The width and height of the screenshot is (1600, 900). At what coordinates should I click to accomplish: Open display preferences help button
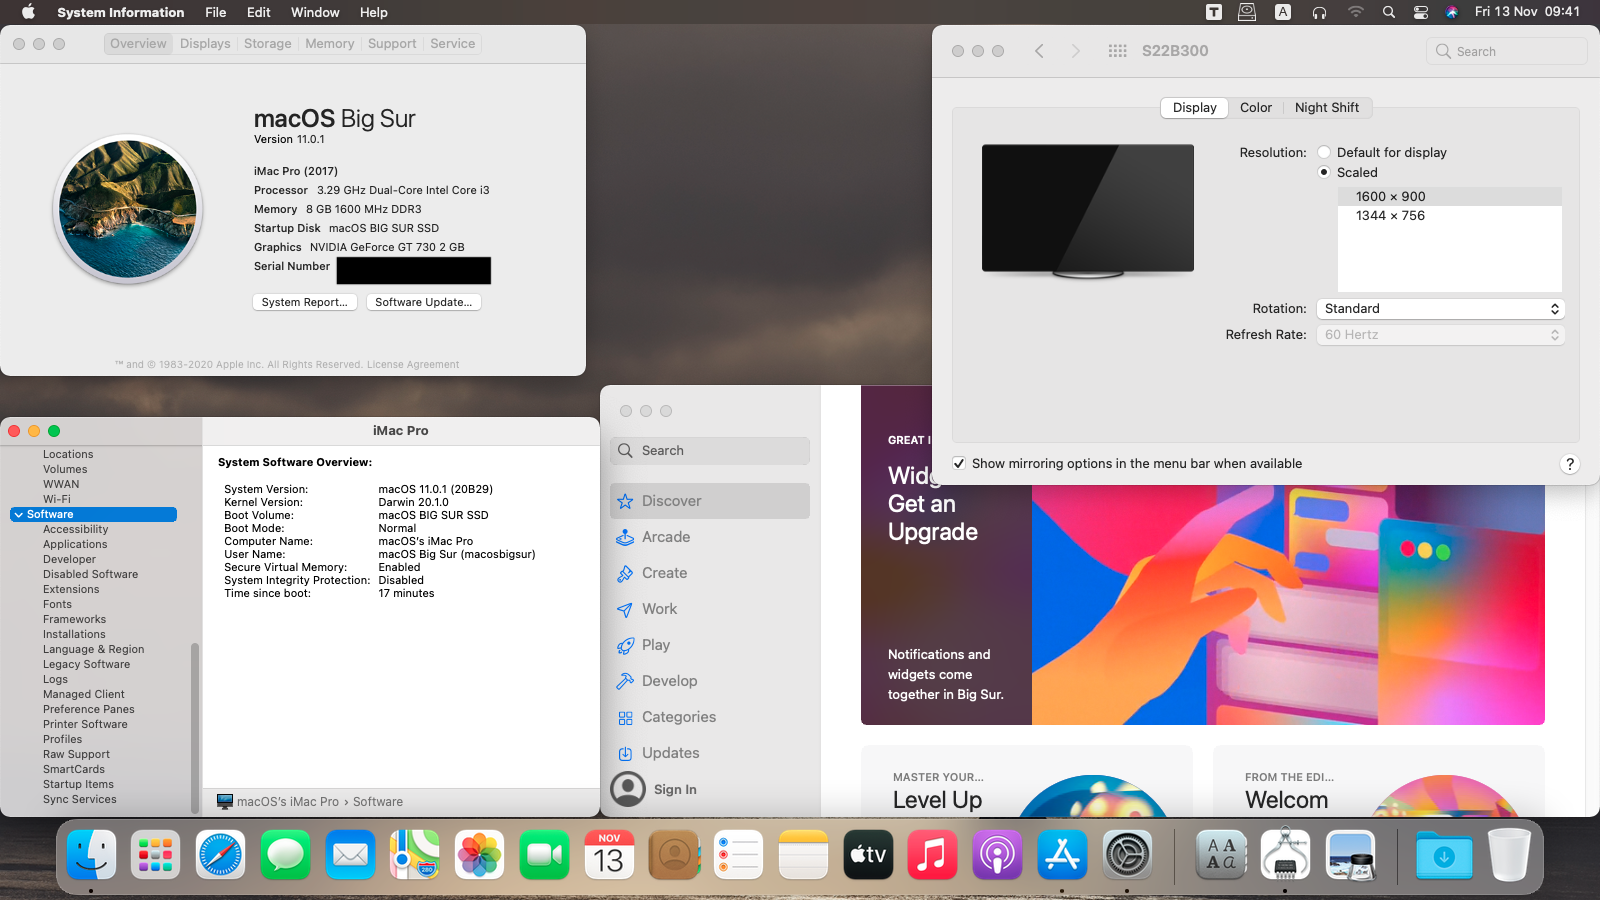pos(1570,464)
